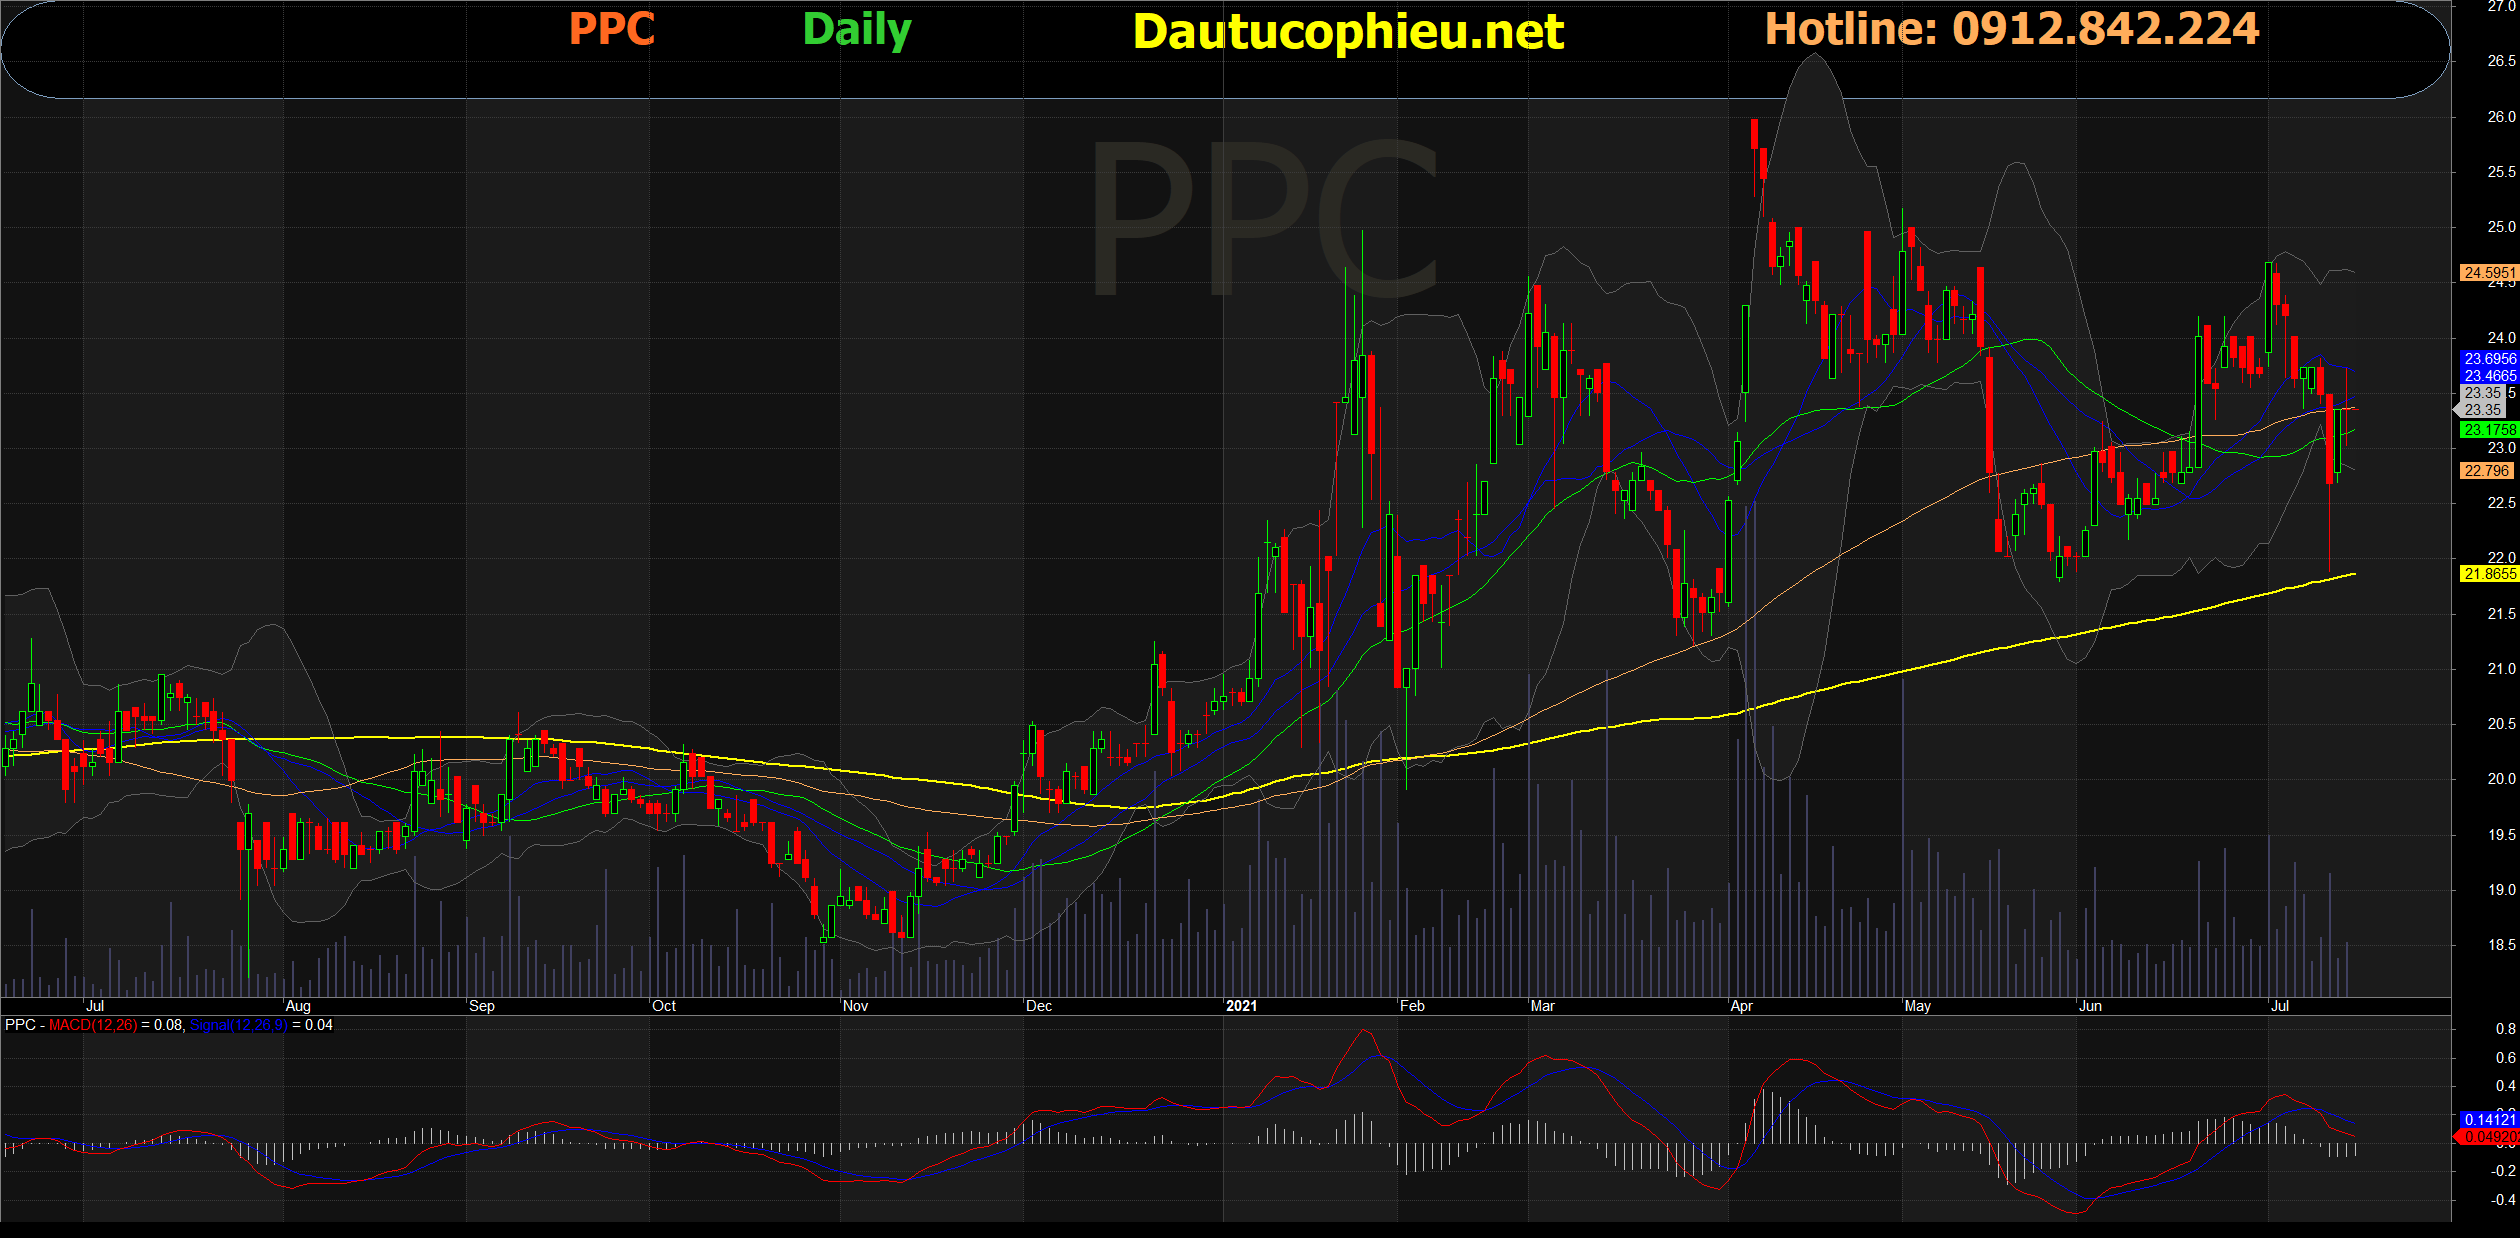
Task: Click the Feb label on time axis
Action: [x=1411, y=1006]
